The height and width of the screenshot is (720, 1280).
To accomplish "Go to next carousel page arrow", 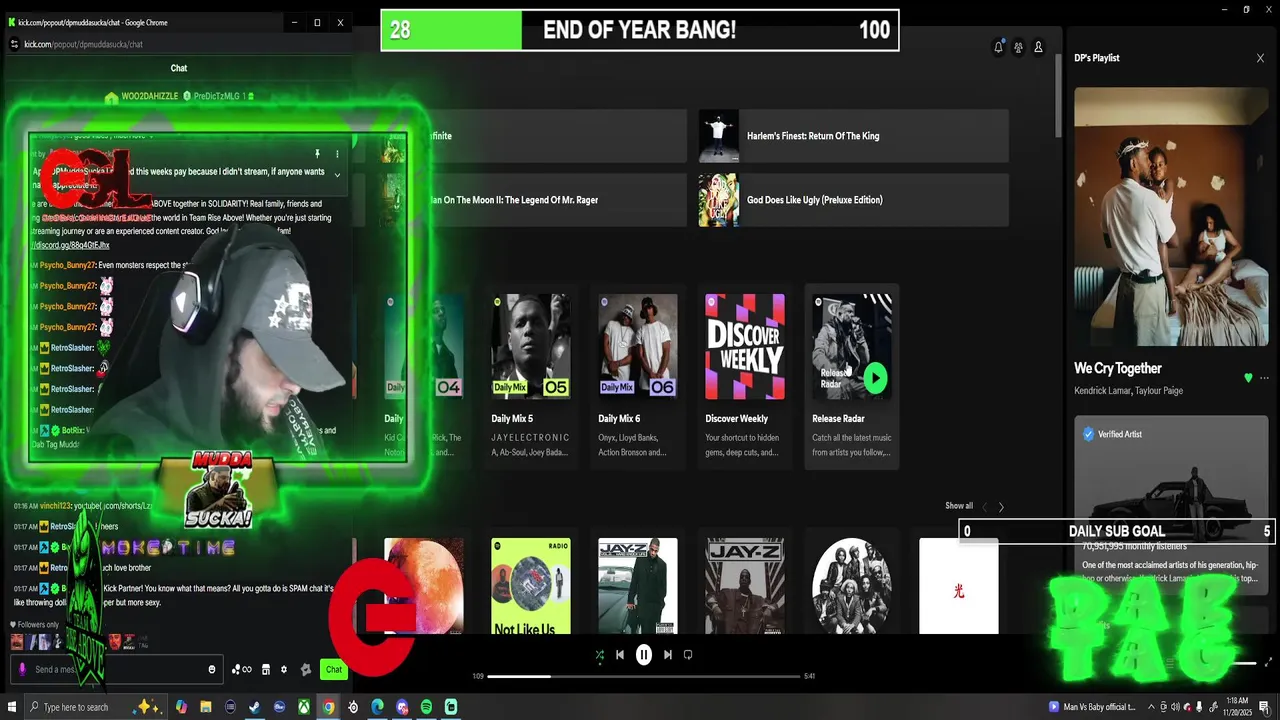I will [x=1001, y=507].
